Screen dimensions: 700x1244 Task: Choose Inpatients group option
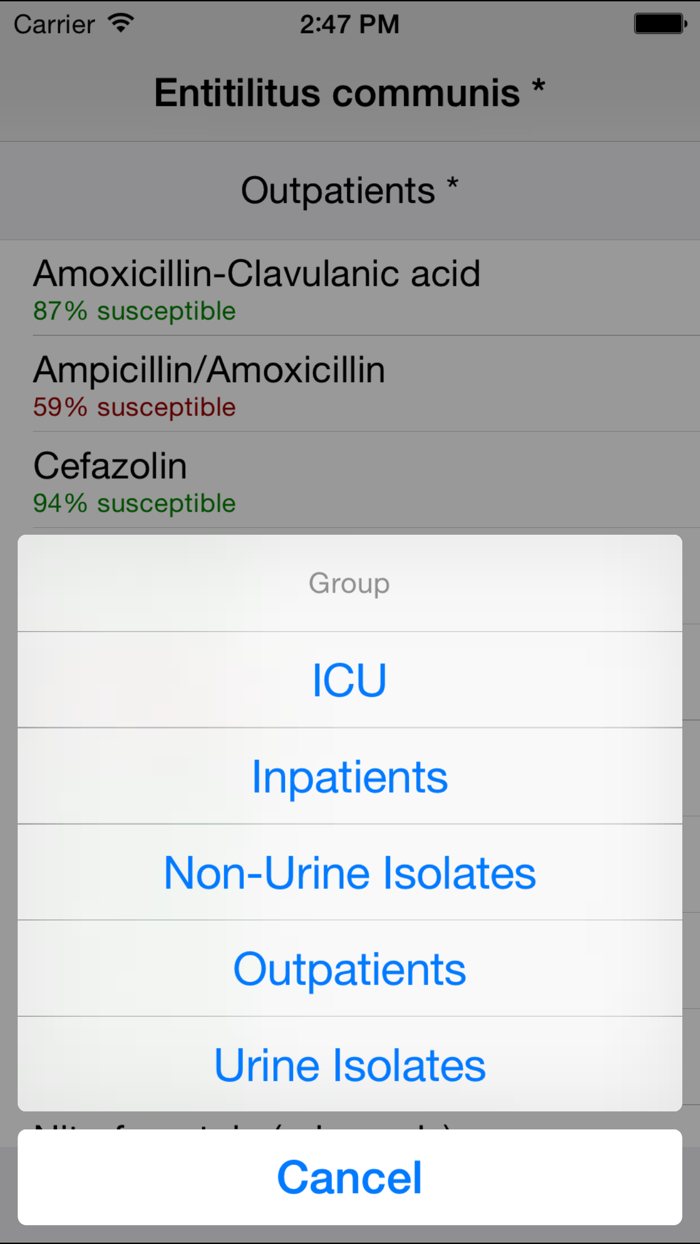[x=349, y=775]
